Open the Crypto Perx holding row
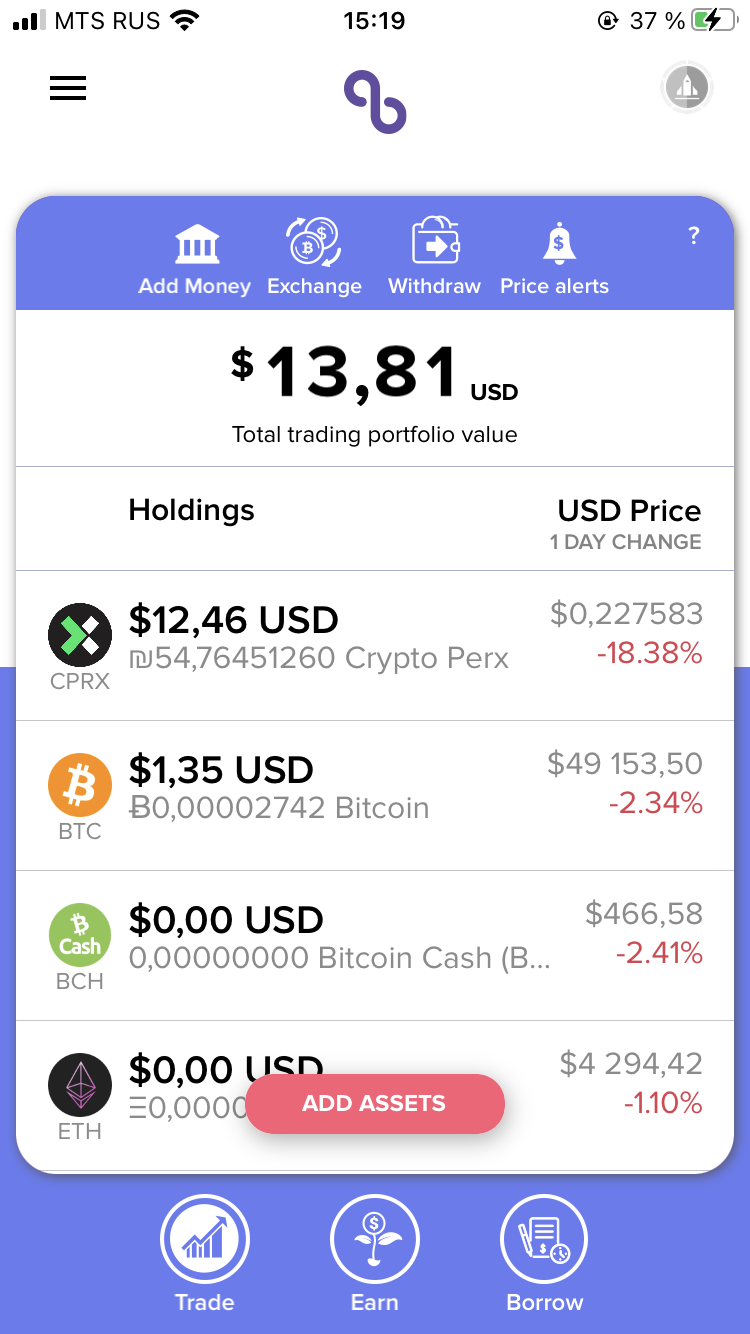 375,646
